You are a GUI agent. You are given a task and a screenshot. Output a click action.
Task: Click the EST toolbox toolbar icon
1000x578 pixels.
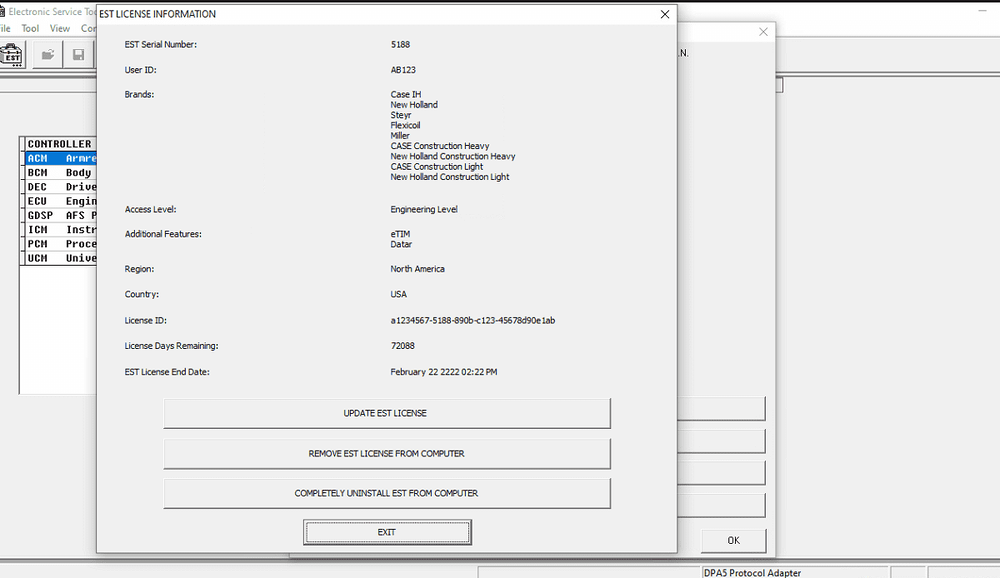tap(13, 54)
